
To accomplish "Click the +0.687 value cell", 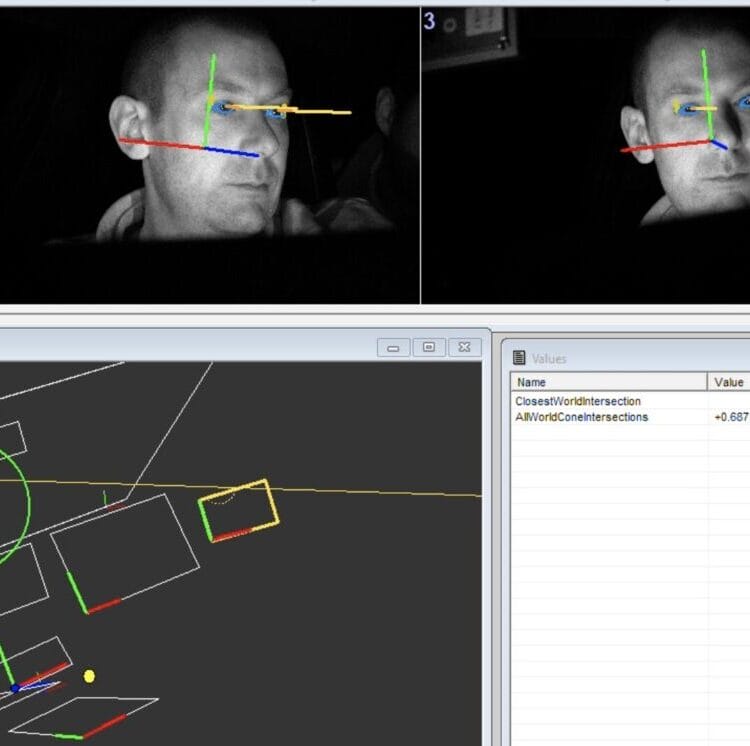I will click(x=730, y=417).
